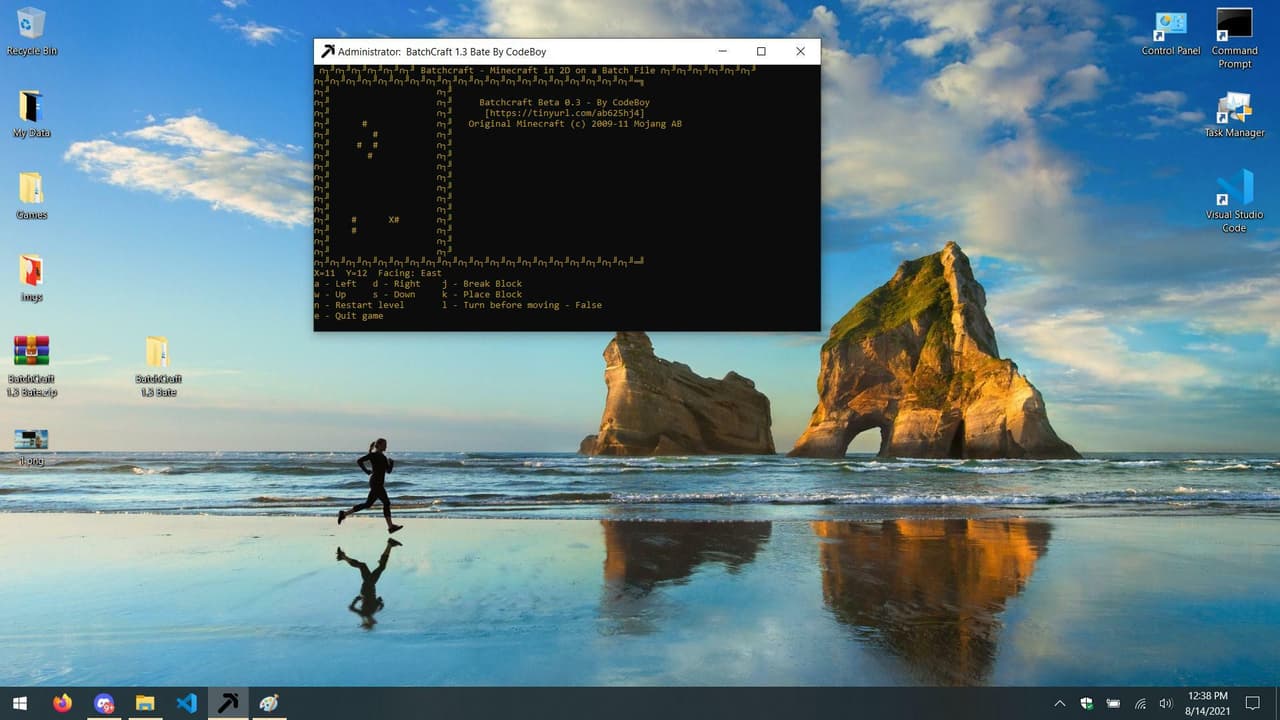Click the battery status tray icon

[1113, 703]
